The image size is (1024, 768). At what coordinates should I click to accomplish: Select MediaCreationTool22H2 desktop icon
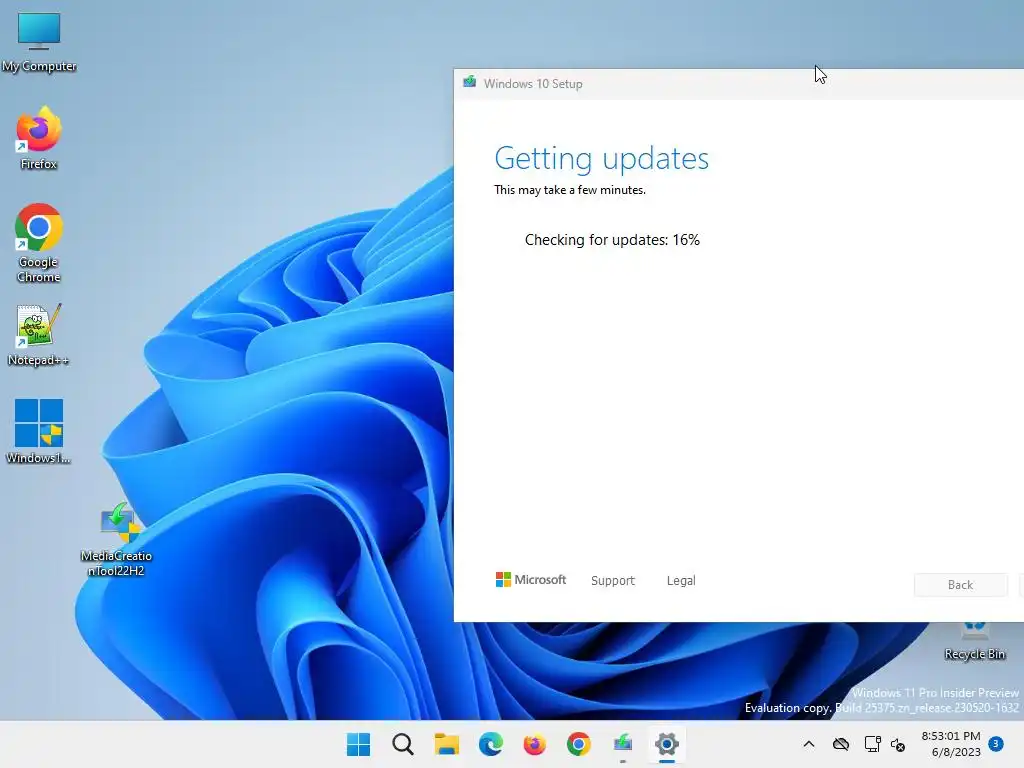click(x=116, y=539)
